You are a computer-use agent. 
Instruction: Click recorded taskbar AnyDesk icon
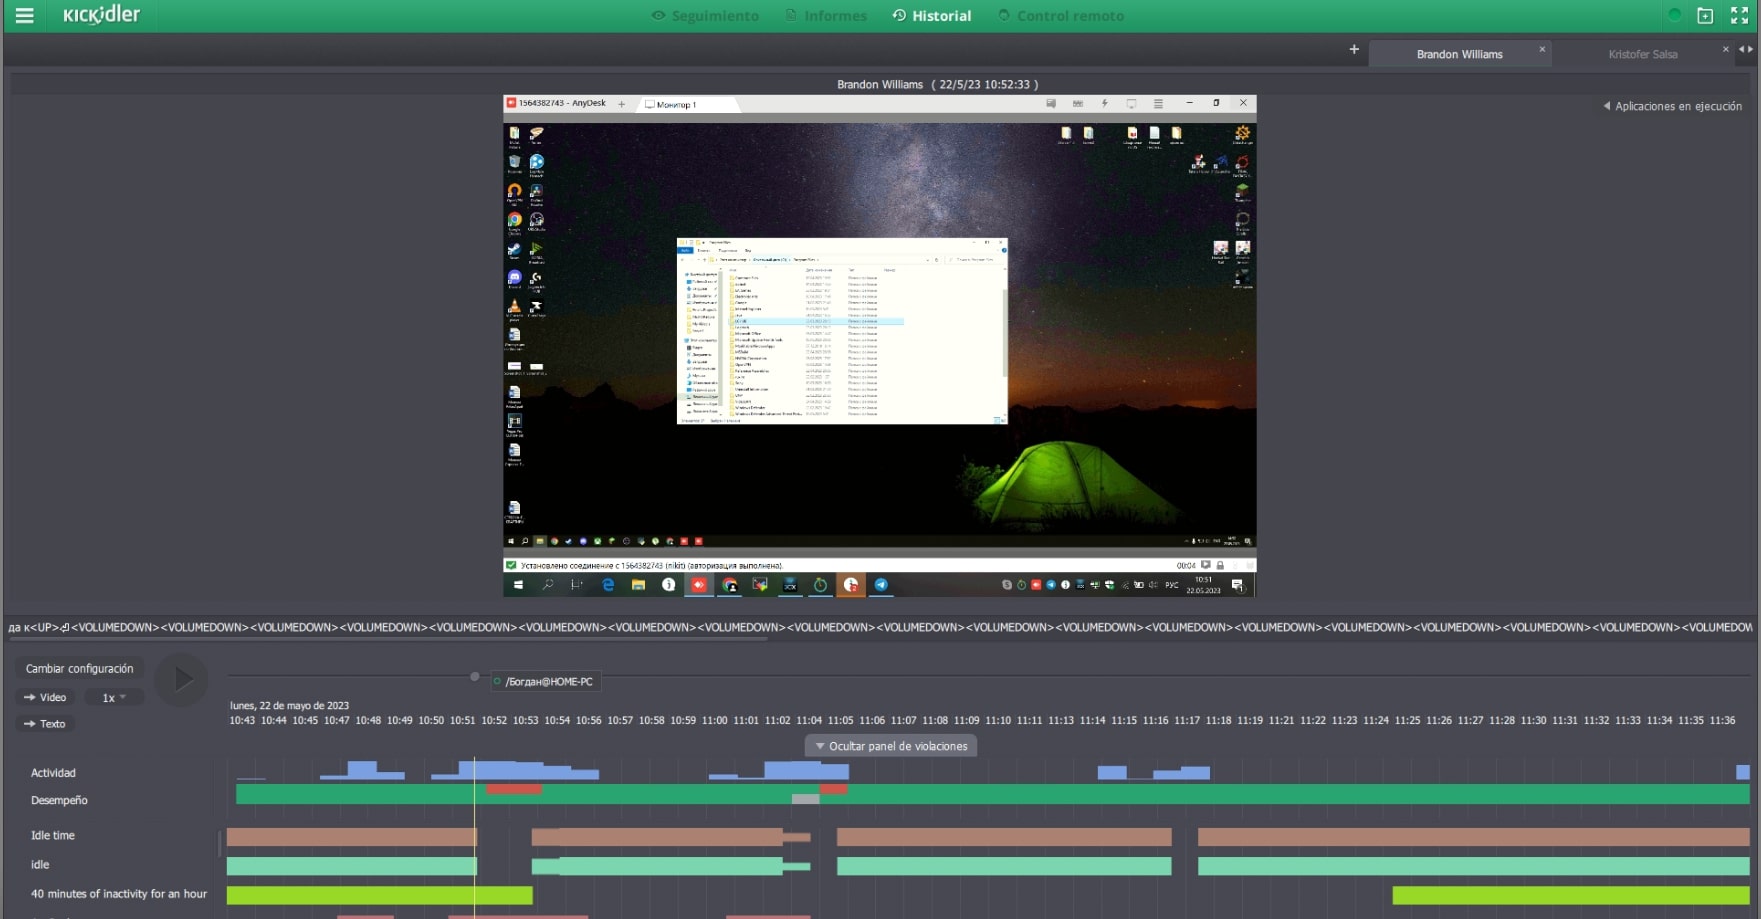pyautogui.click(x=699, y=585)
